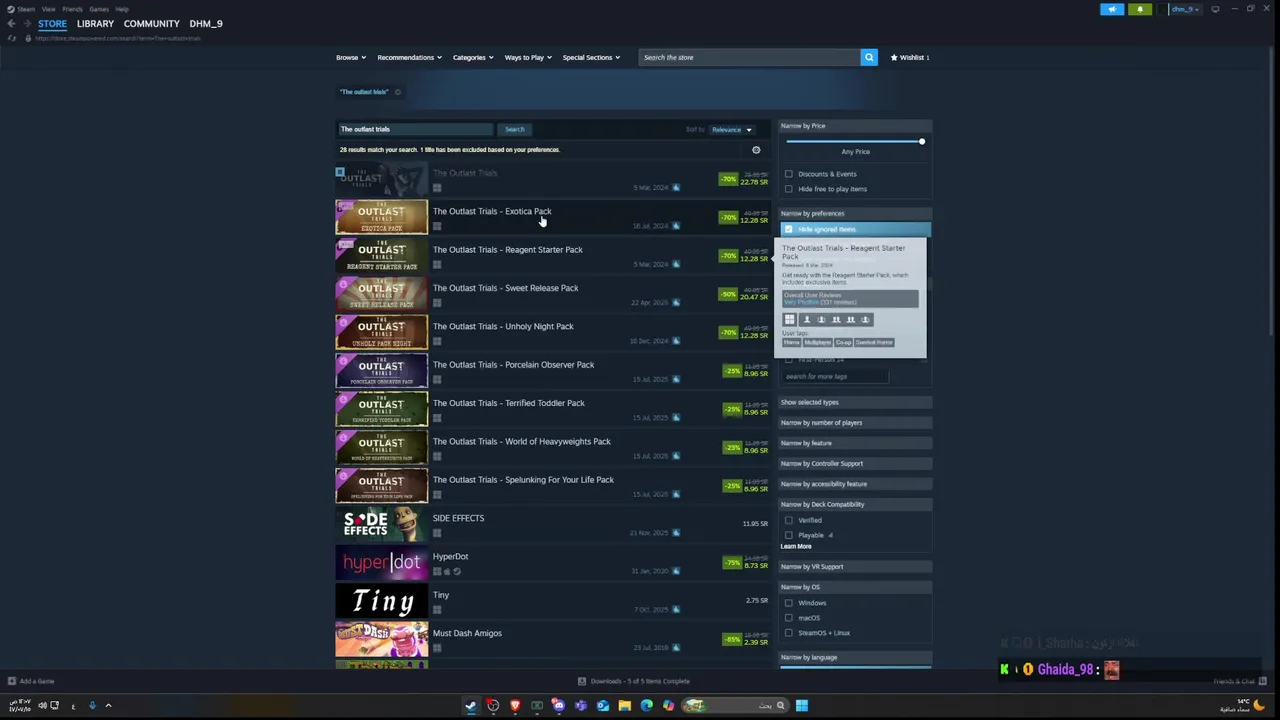
Task: Click the Steam logo in menu bar
Action: (12, 9)
